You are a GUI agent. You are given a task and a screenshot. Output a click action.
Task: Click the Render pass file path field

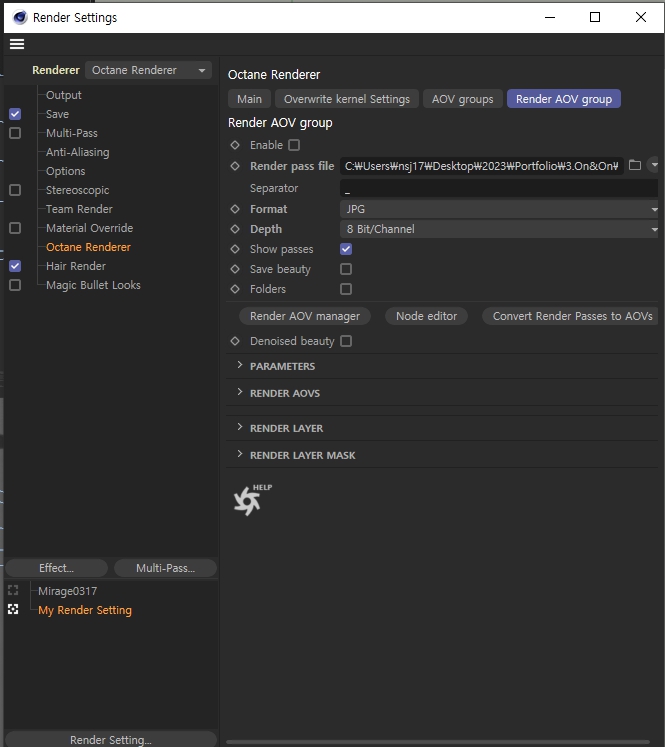[482, 166]
